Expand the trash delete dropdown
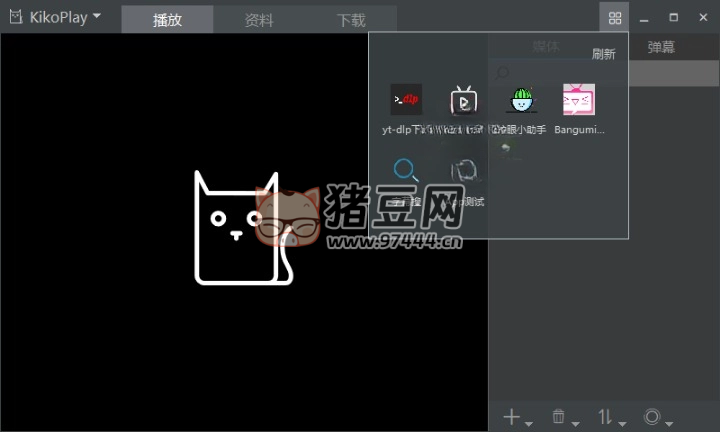The width and height of the screenshot is (720, 432). [x=565, y=417]
